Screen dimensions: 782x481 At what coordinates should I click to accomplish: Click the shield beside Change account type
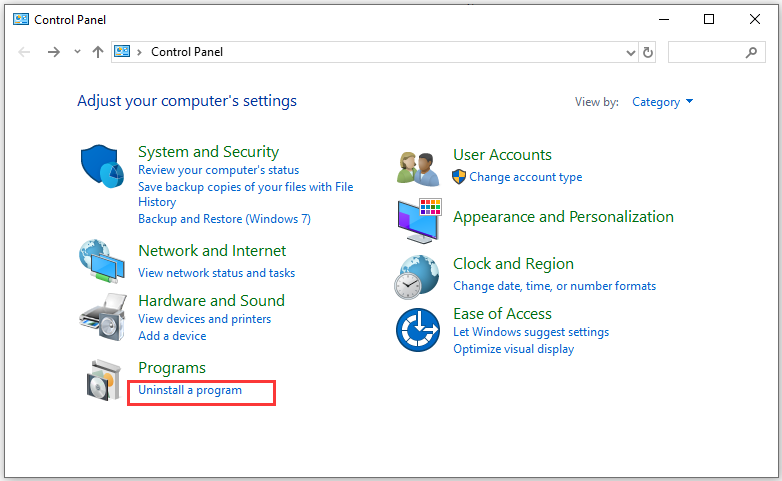[459, 177]
